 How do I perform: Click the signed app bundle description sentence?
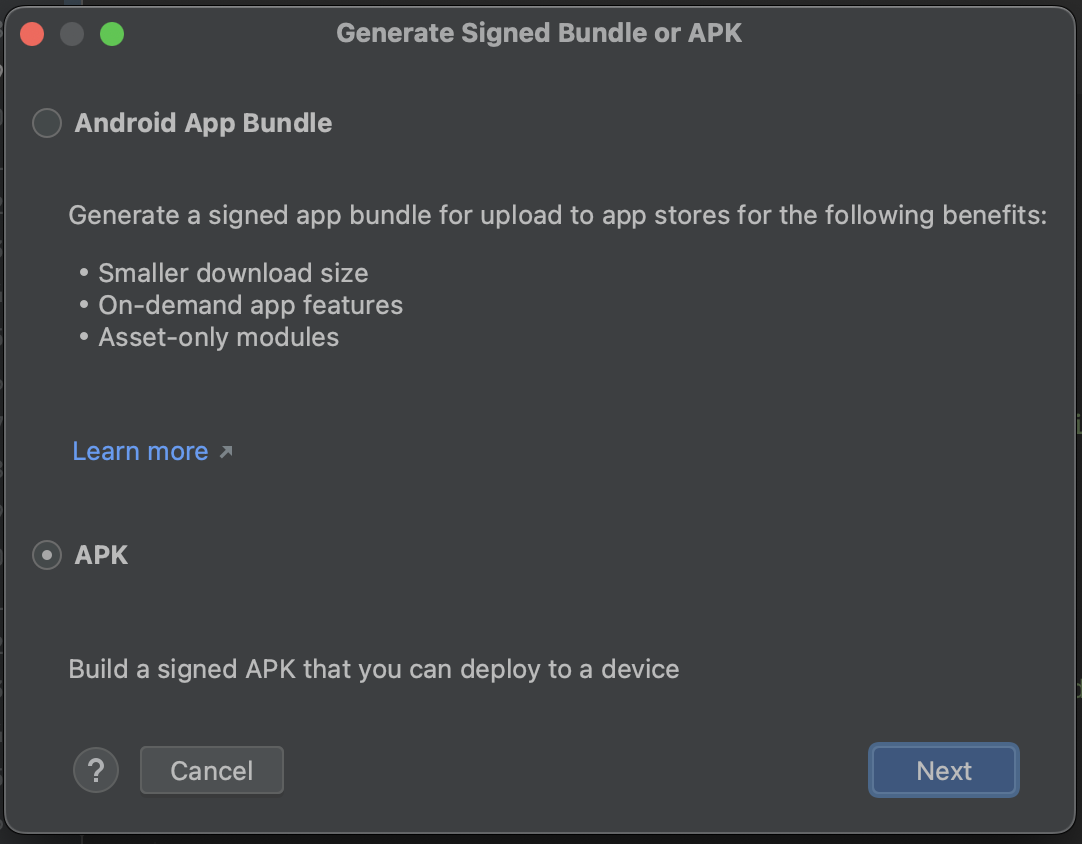pos(557,215)
